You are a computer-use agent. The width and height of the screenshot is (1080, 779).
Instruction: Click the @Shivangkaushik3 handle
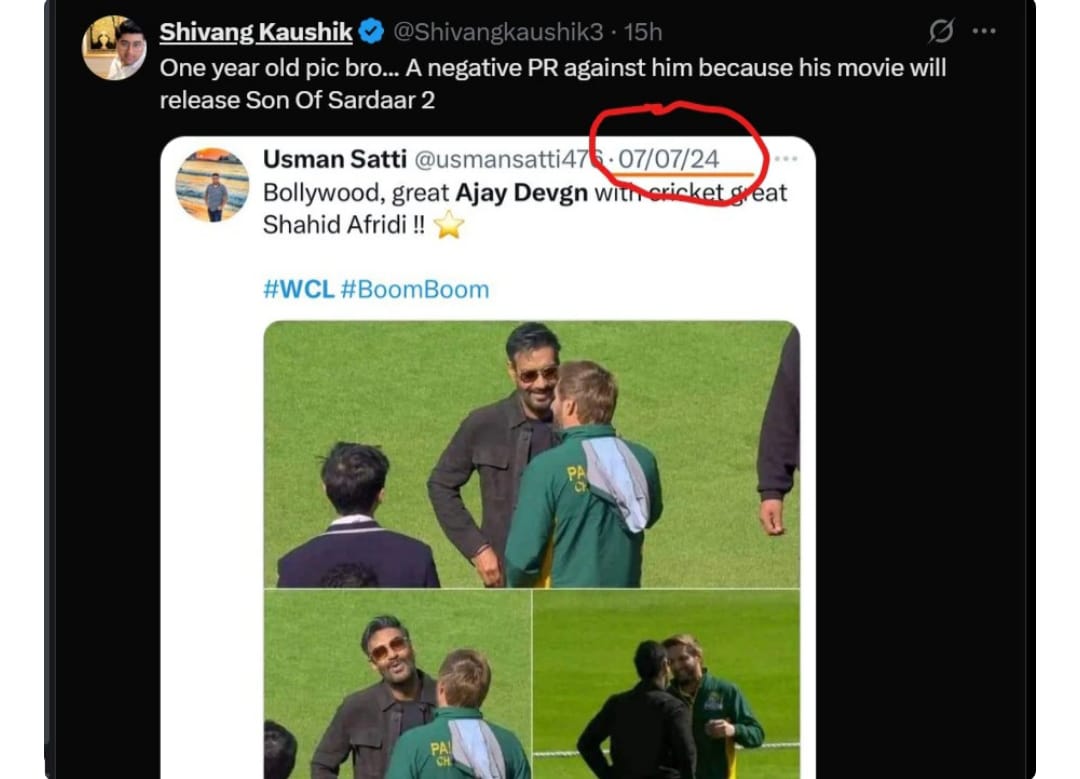tap(498, 32)
